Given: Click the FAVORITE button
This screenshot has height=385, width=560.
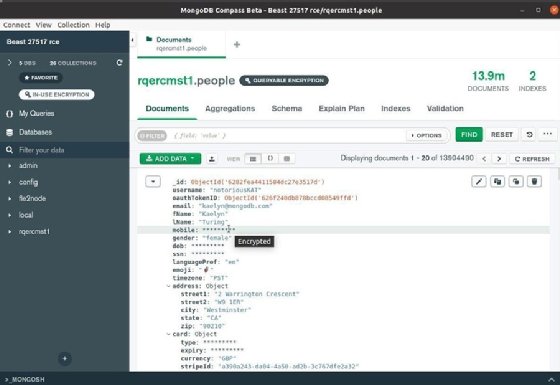Looking at the screenshot, I should point(41,78).
